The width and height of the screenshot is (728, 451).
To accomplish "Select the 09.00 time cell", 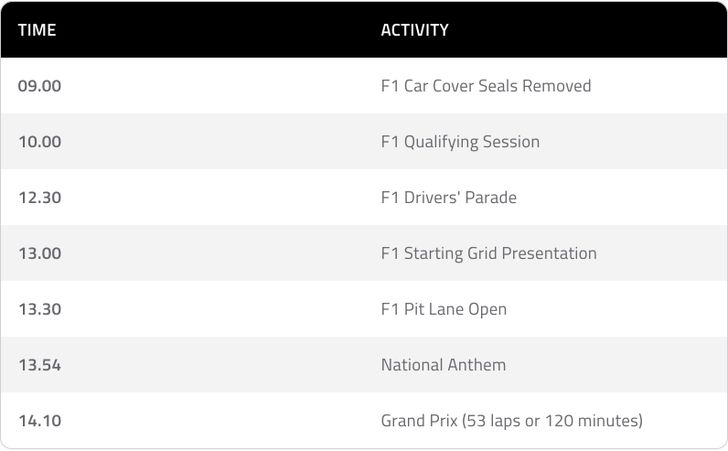I will pos(40,86).
